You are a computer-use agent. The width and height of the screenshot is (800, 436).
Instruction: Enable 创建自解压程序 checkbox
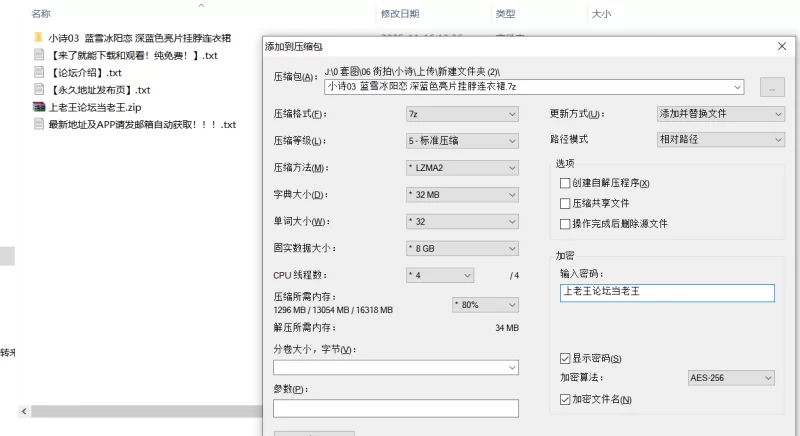coord(566,183)
